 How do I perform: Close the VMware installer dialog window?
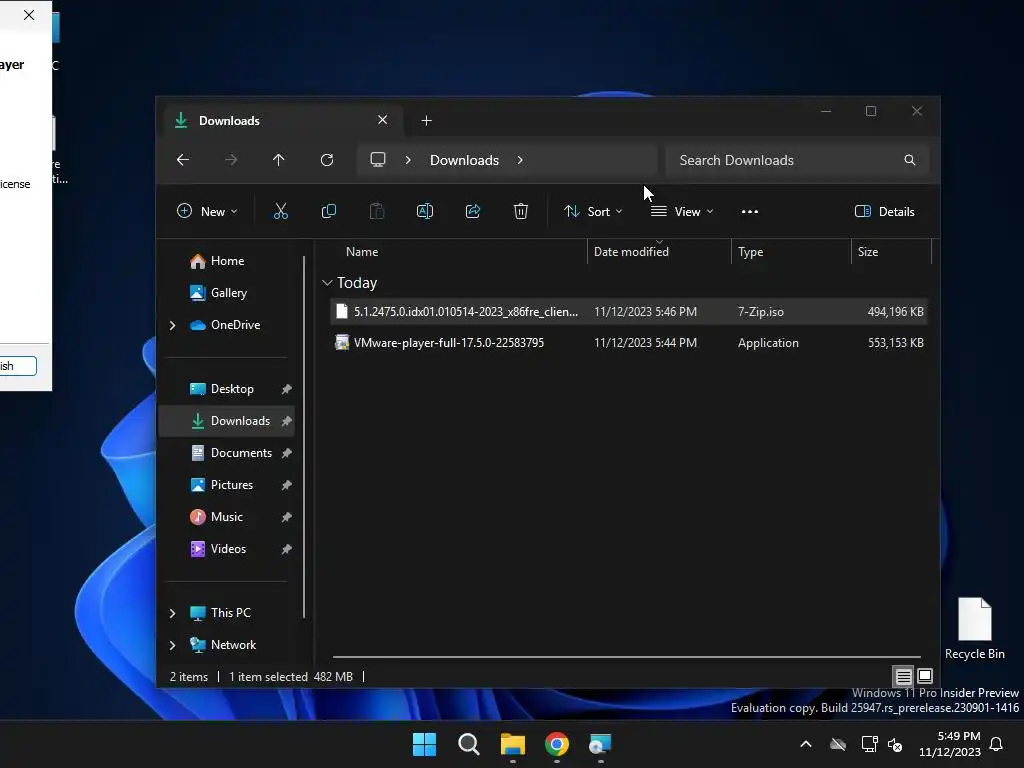tap(29, 14)
